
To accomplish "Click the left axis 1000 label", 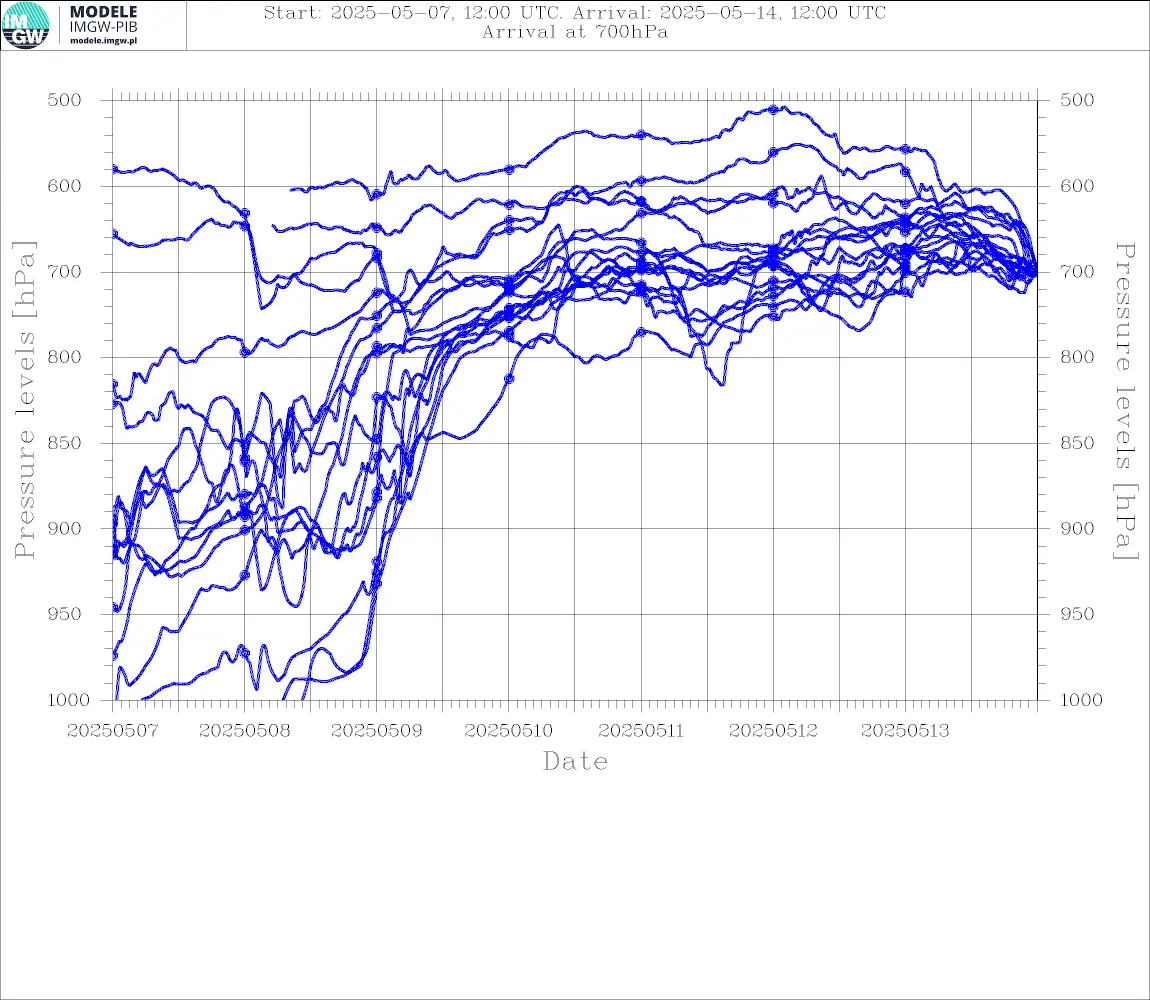I will pyautogui.click(x=69, y=699).
